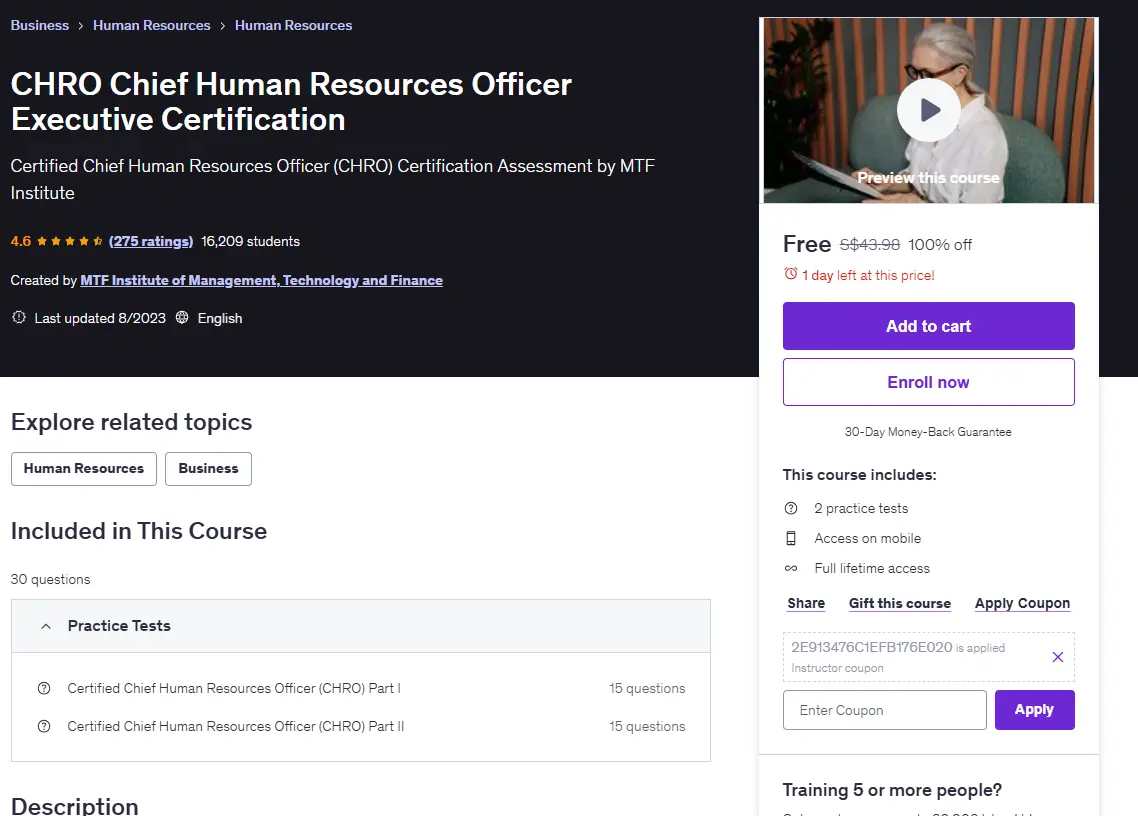Click the English language label
Viewport: 1138px width, 816px height.
[220, 318]
